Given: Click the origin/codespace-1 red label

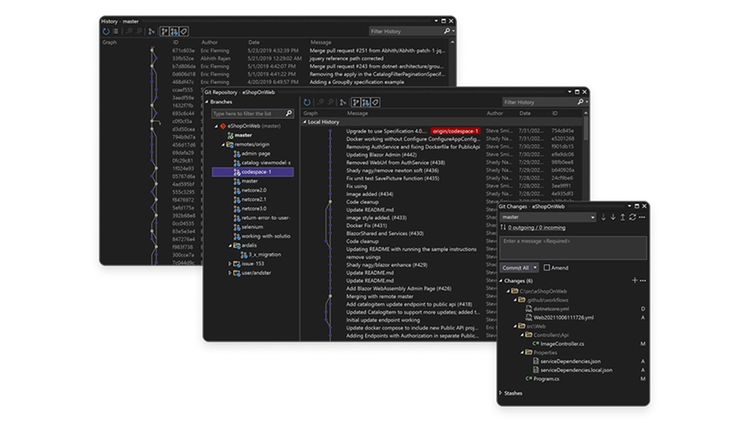Looking at the screenshot, I should pos(455,131).
